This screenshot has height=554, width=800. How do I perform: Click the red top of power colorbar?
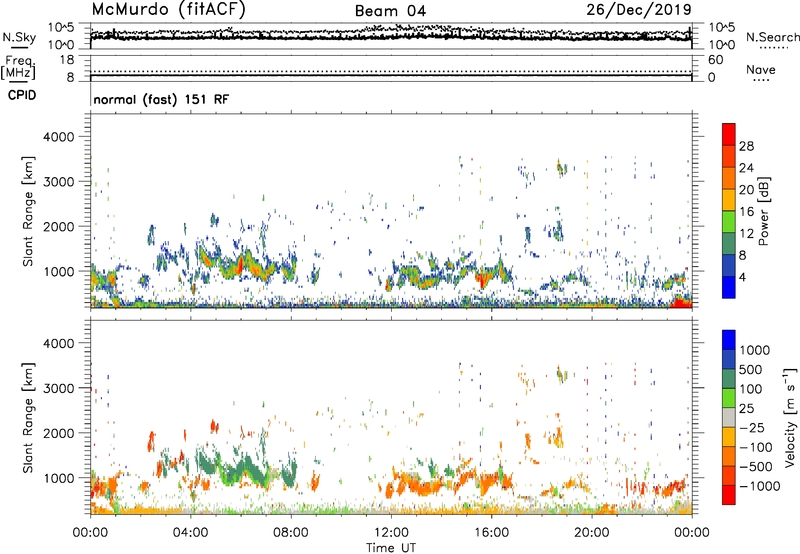click(x=729, y=134)
